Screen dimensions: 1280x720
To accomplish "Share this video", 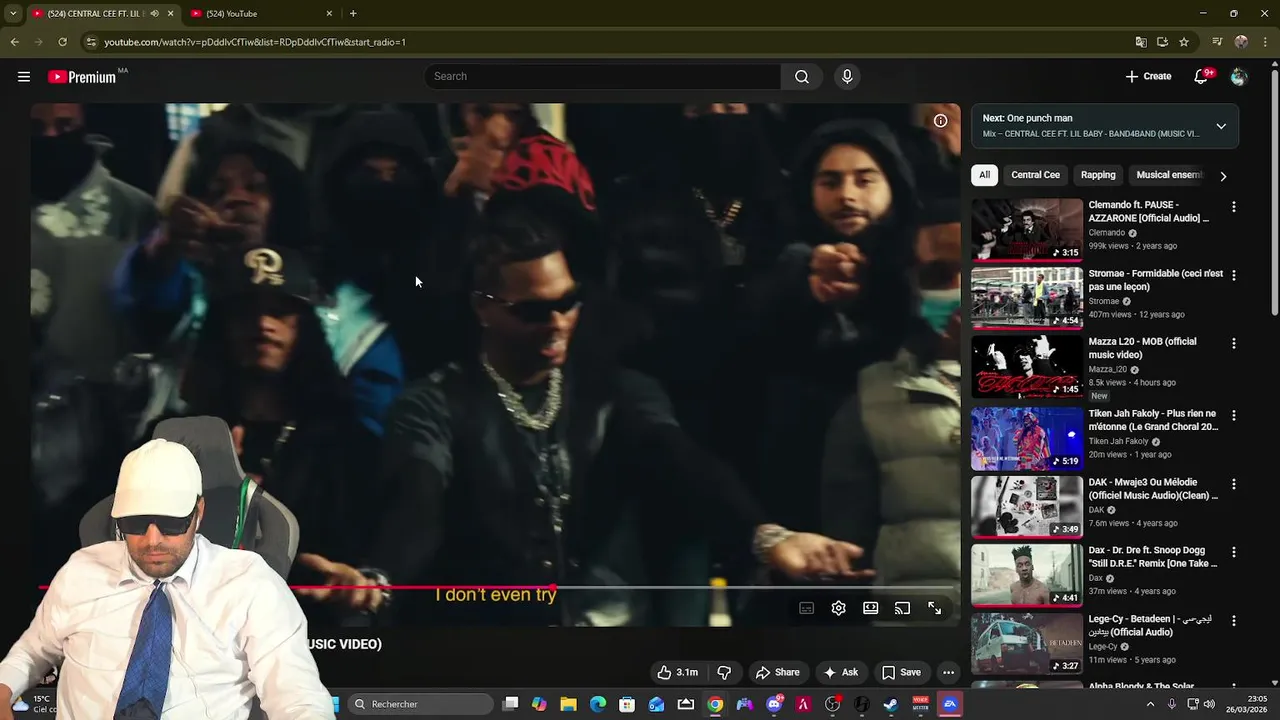I will tap(777, 672).
